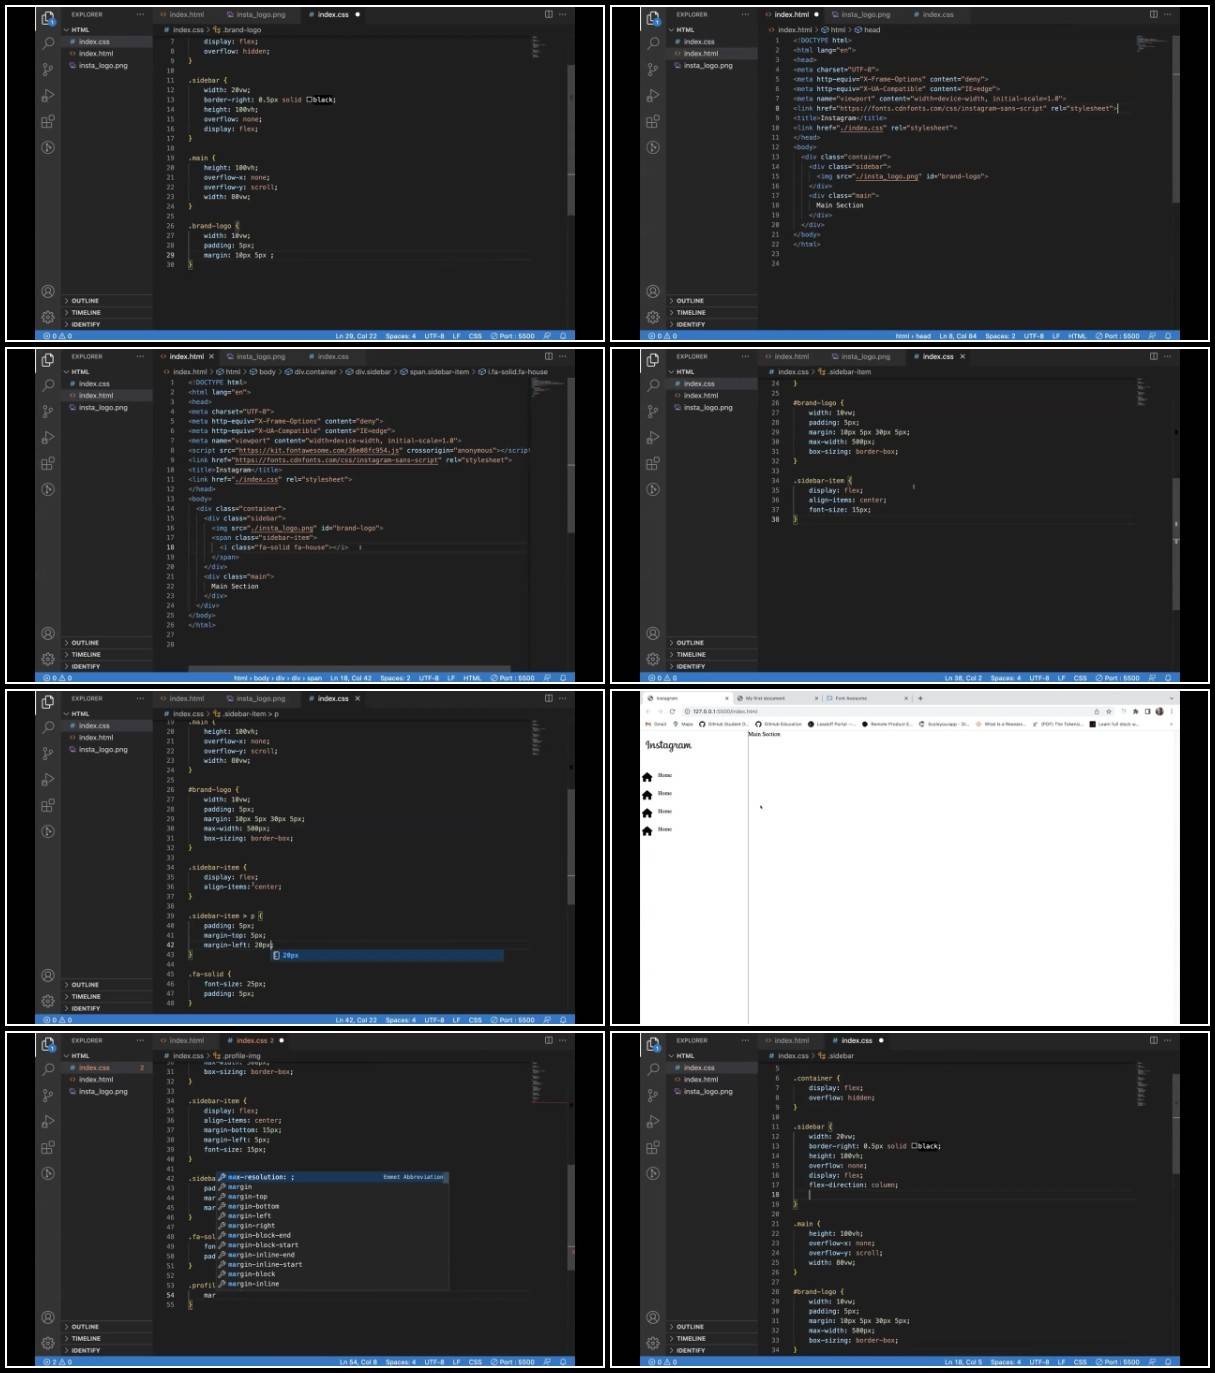Click the Ln 54, Col 8 status entry
Image resolution: width=1215 pixels, height=1373 pixels.
(358, 1362)
